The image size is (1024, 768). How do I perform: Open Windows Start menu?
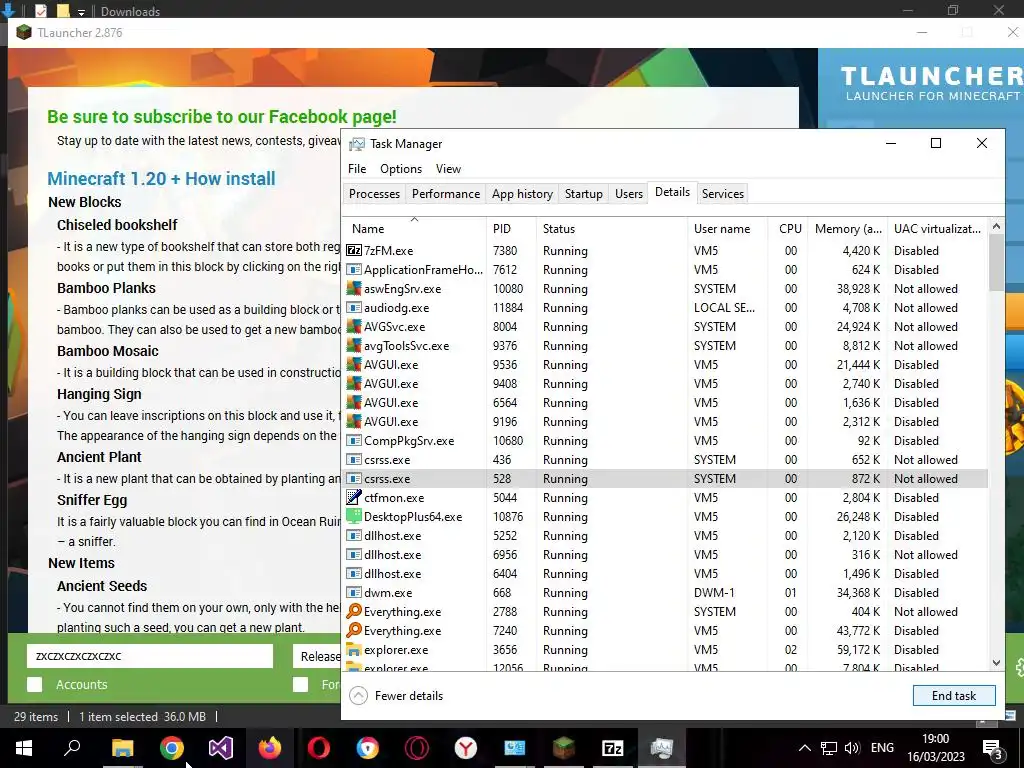24,748
